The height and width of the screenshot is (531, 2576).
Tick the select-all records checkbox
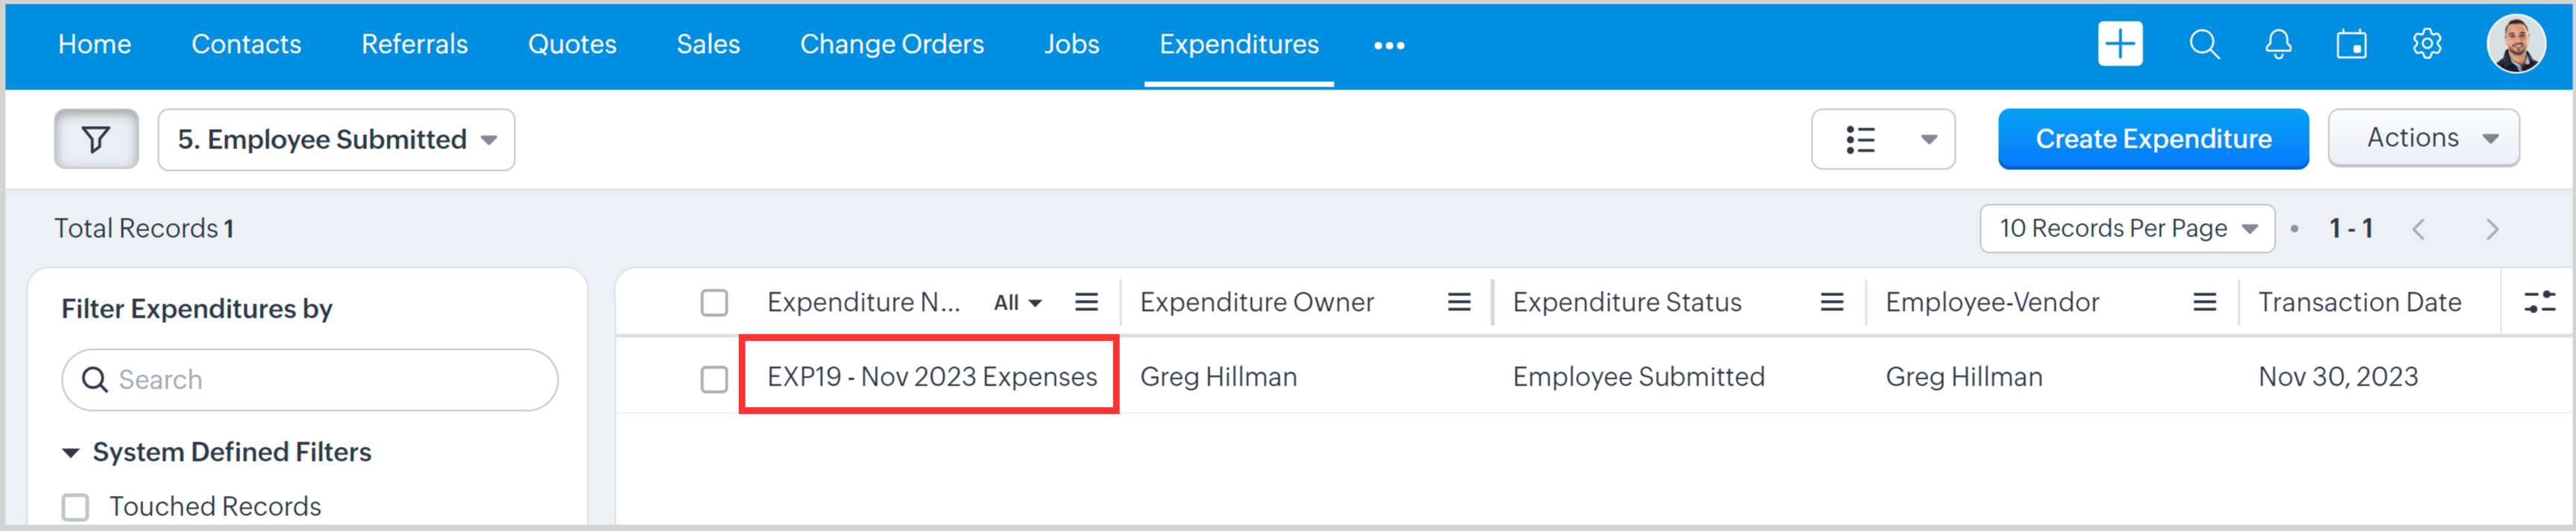(x=714, y=302)
